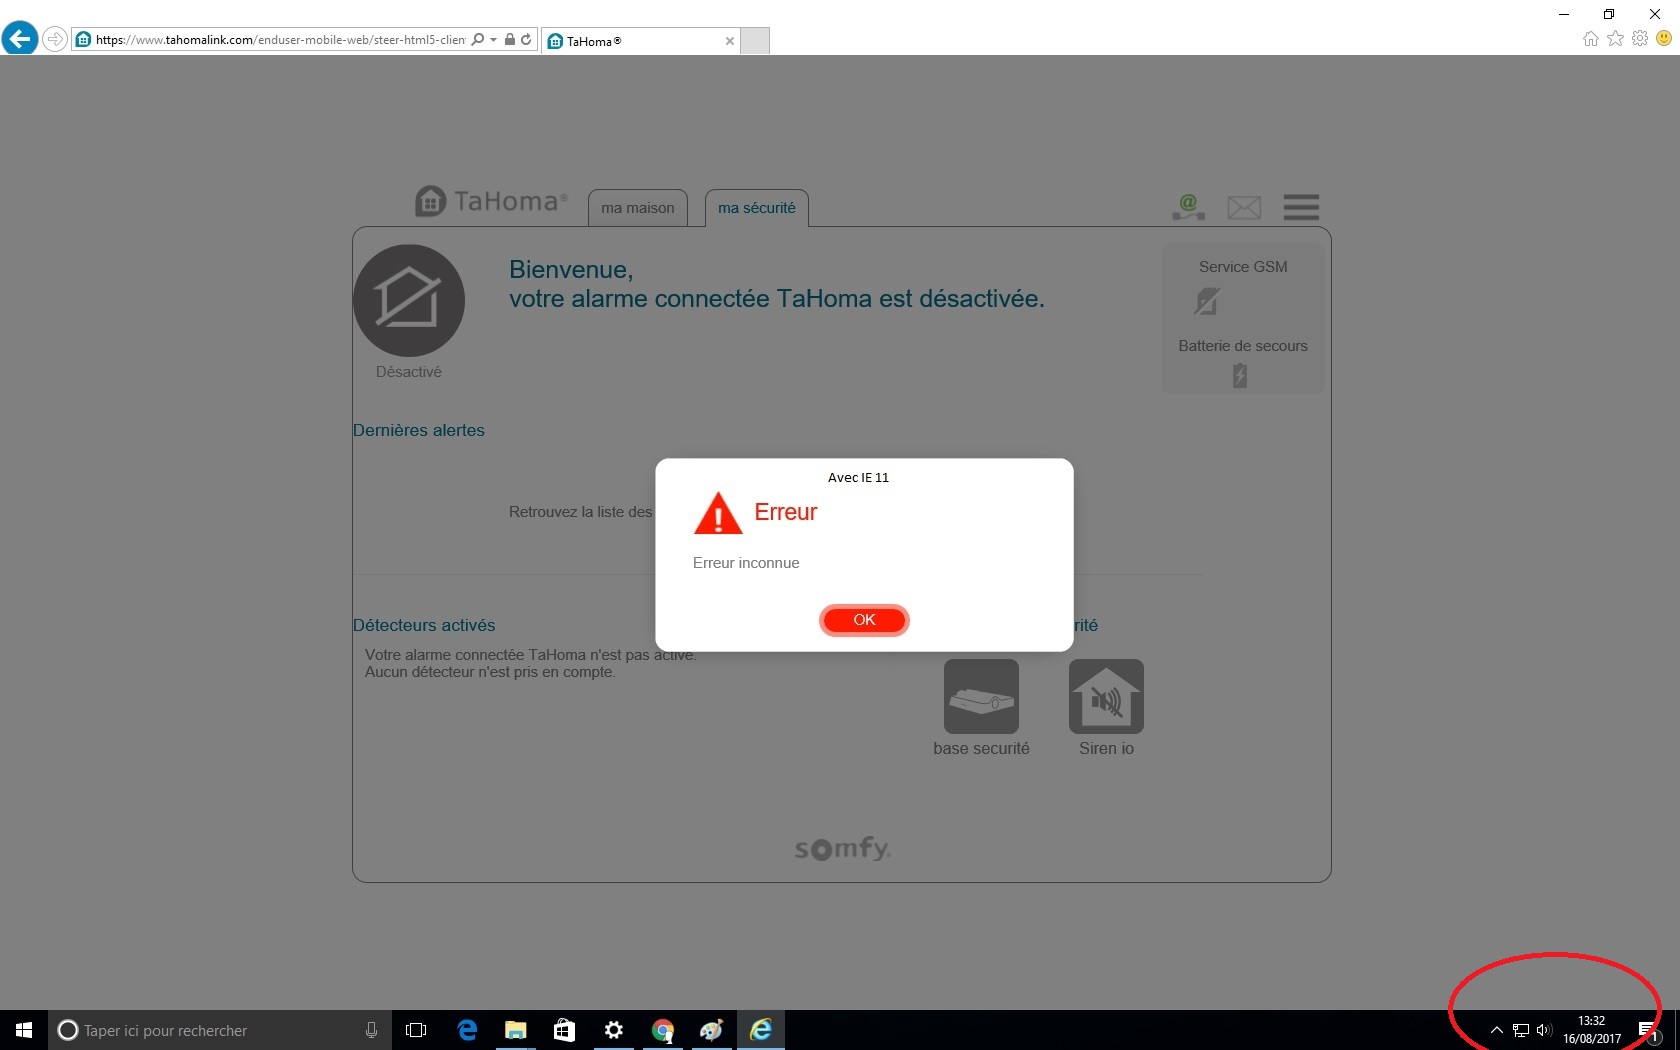Image resolution: width=1680 pixels, height=1050 pixels.
Task: Expand the address bar dropdown arrow
Action: point(494,40)
